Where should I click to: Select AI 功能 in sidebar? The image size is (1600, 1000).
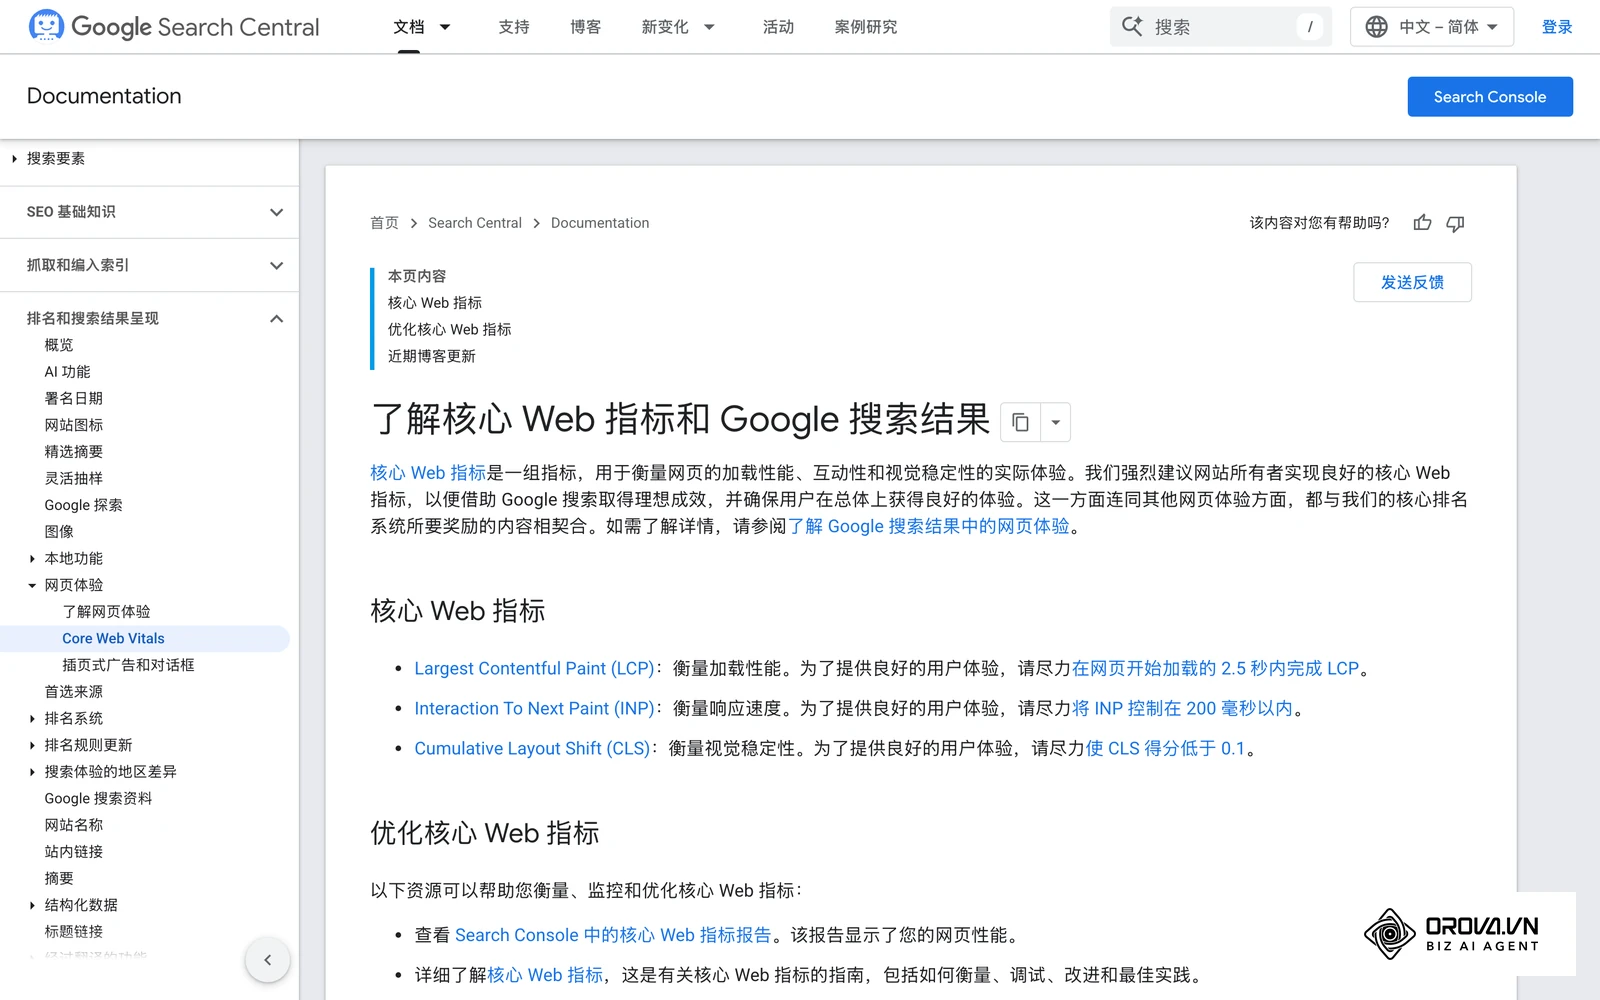(x=67, y=372)
